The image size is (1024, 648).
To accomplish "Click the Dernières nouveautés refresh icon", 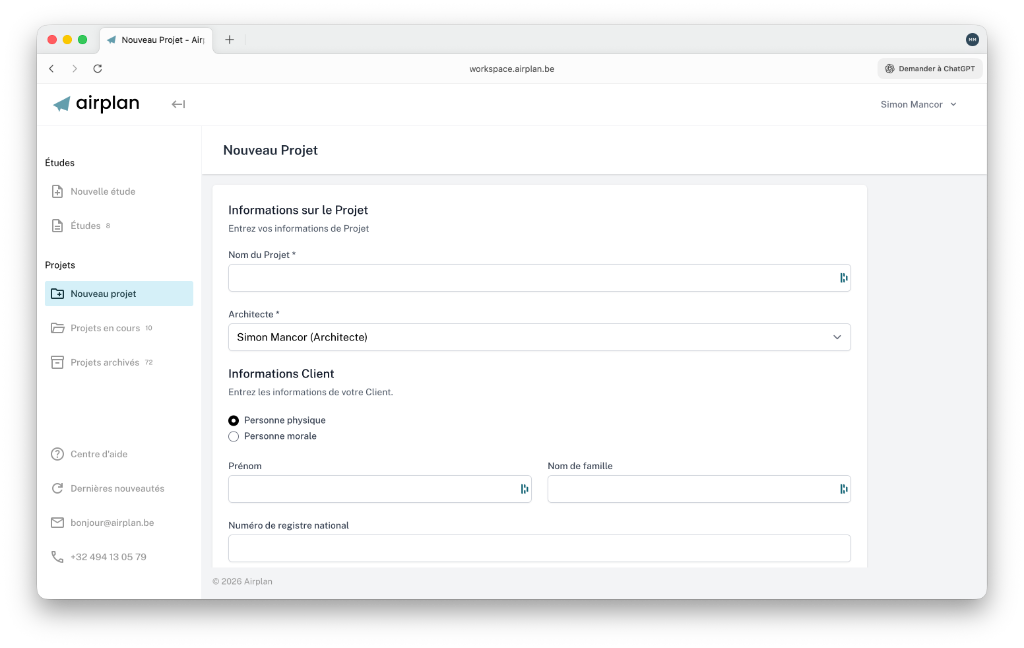I will 57,488.
